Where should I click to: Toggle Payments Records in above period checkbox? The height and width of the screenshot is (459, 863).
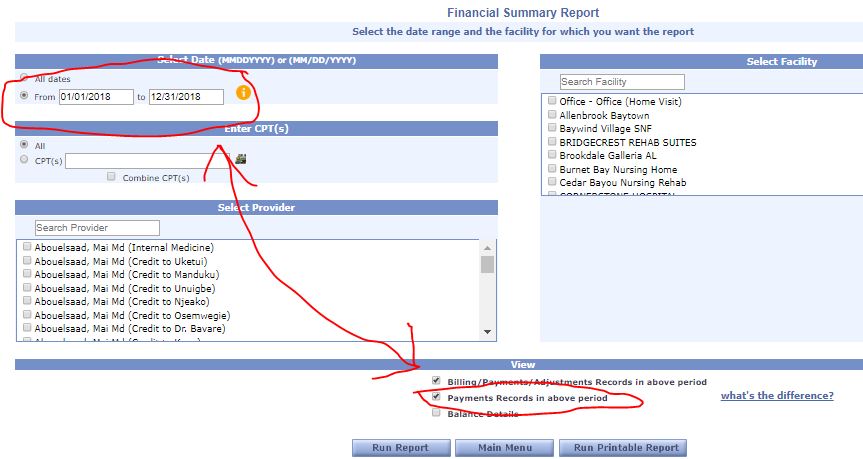(x=436, y=397)
